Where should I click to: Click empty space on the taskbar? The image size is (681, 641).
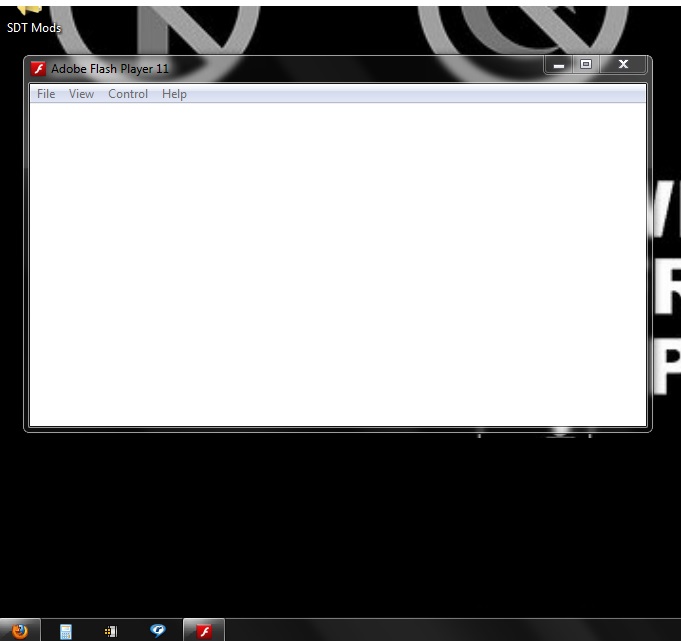pos(450,631)
